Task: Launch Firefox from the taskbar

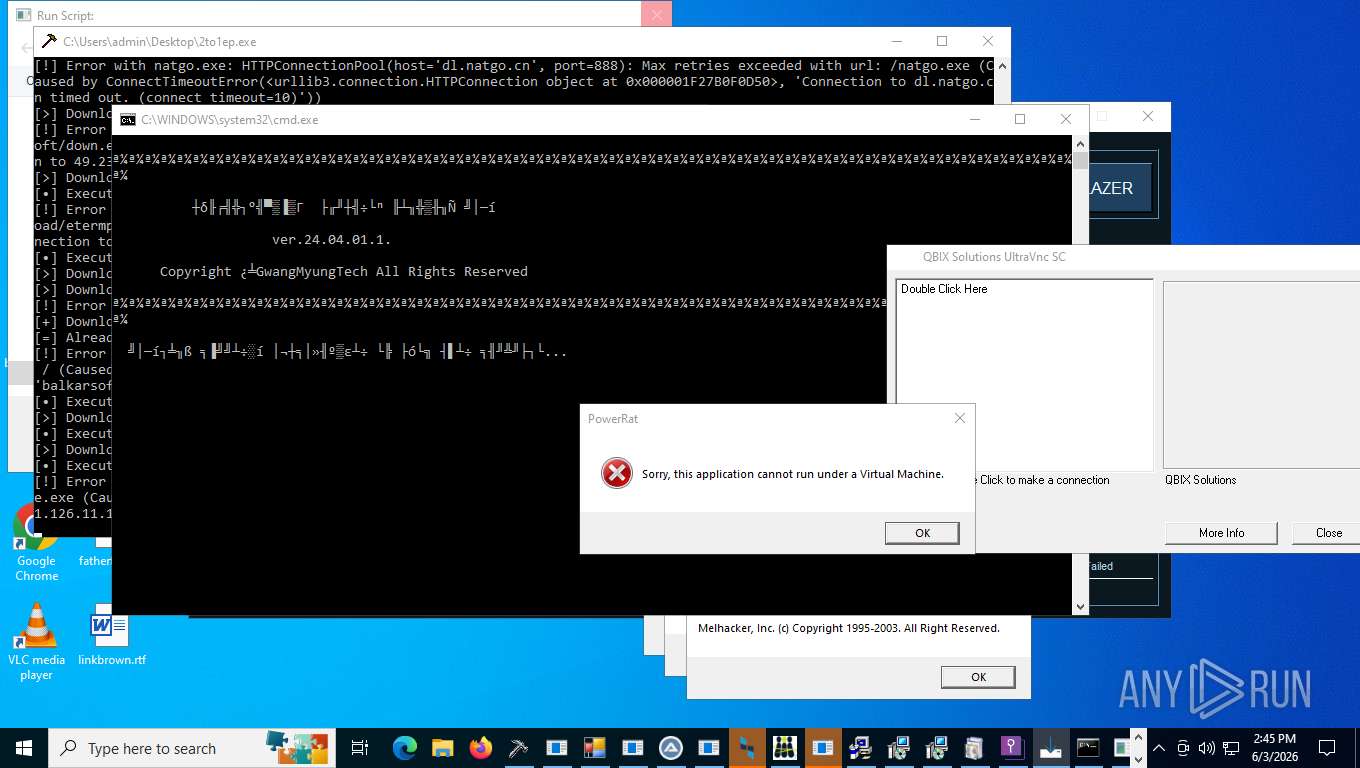Action: [x=480, y=748]
